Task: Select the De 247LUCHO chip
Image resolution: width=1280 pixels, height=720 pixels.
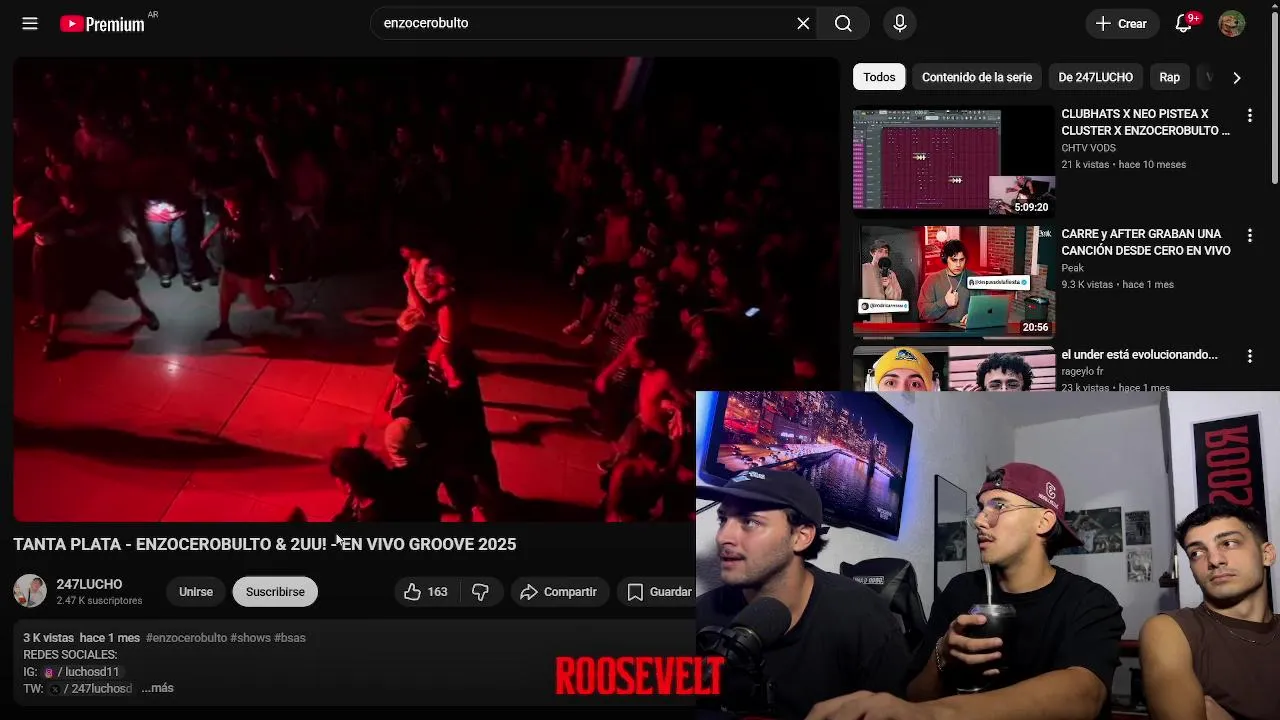Action: (1095, 77)
